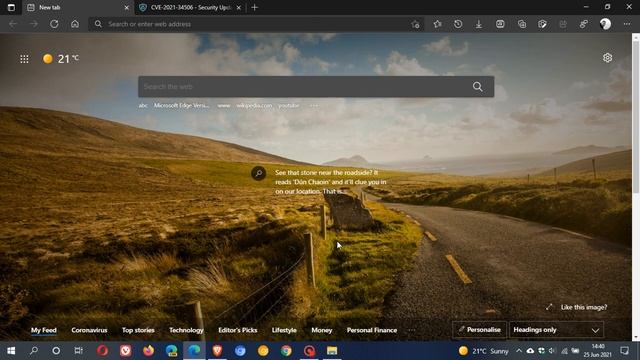The width and height of the screenshot is (640, 360).
Task: Open Settings and more ellipsis menu
Action: coord(627,24)
